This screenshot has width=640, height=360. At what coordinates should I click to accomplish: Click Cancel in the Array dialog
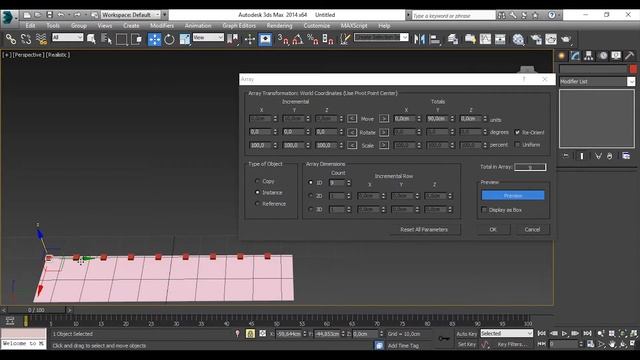click(532, 229)
